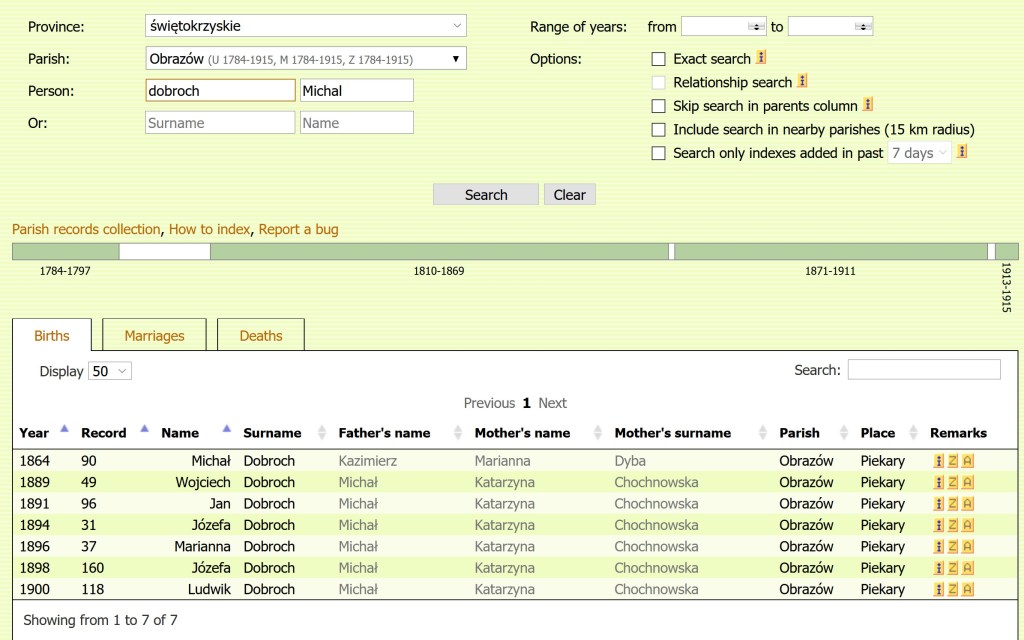The image size is (1024, 640).
Task: Click the 1810-1869 segment of the year range bar
Action: pyautogui.click(x=438, y=251)
